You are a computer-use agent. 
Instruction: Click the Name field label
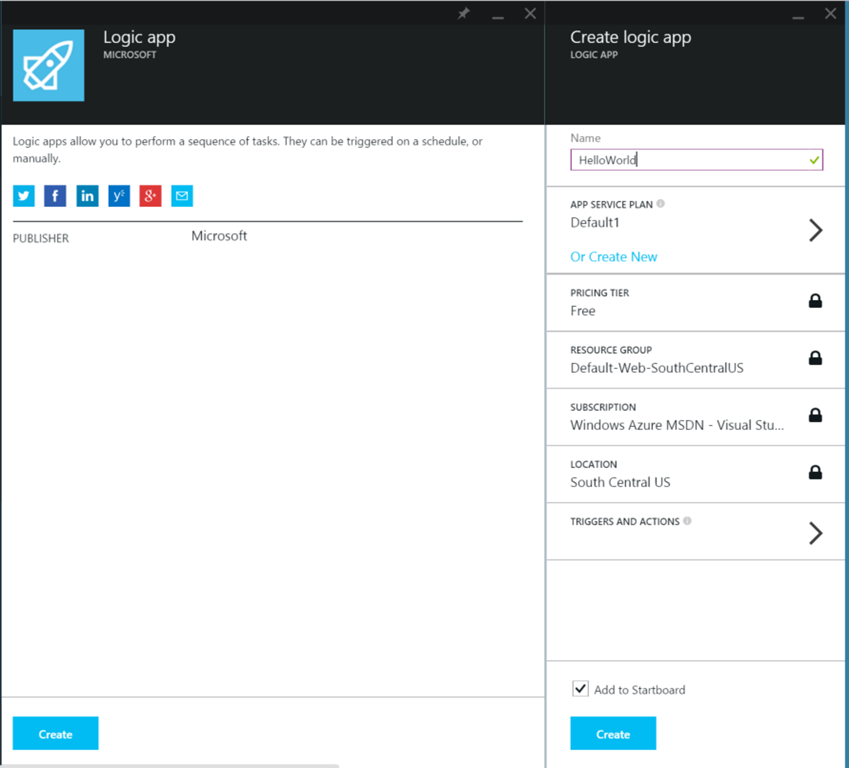tap(585, 138)
